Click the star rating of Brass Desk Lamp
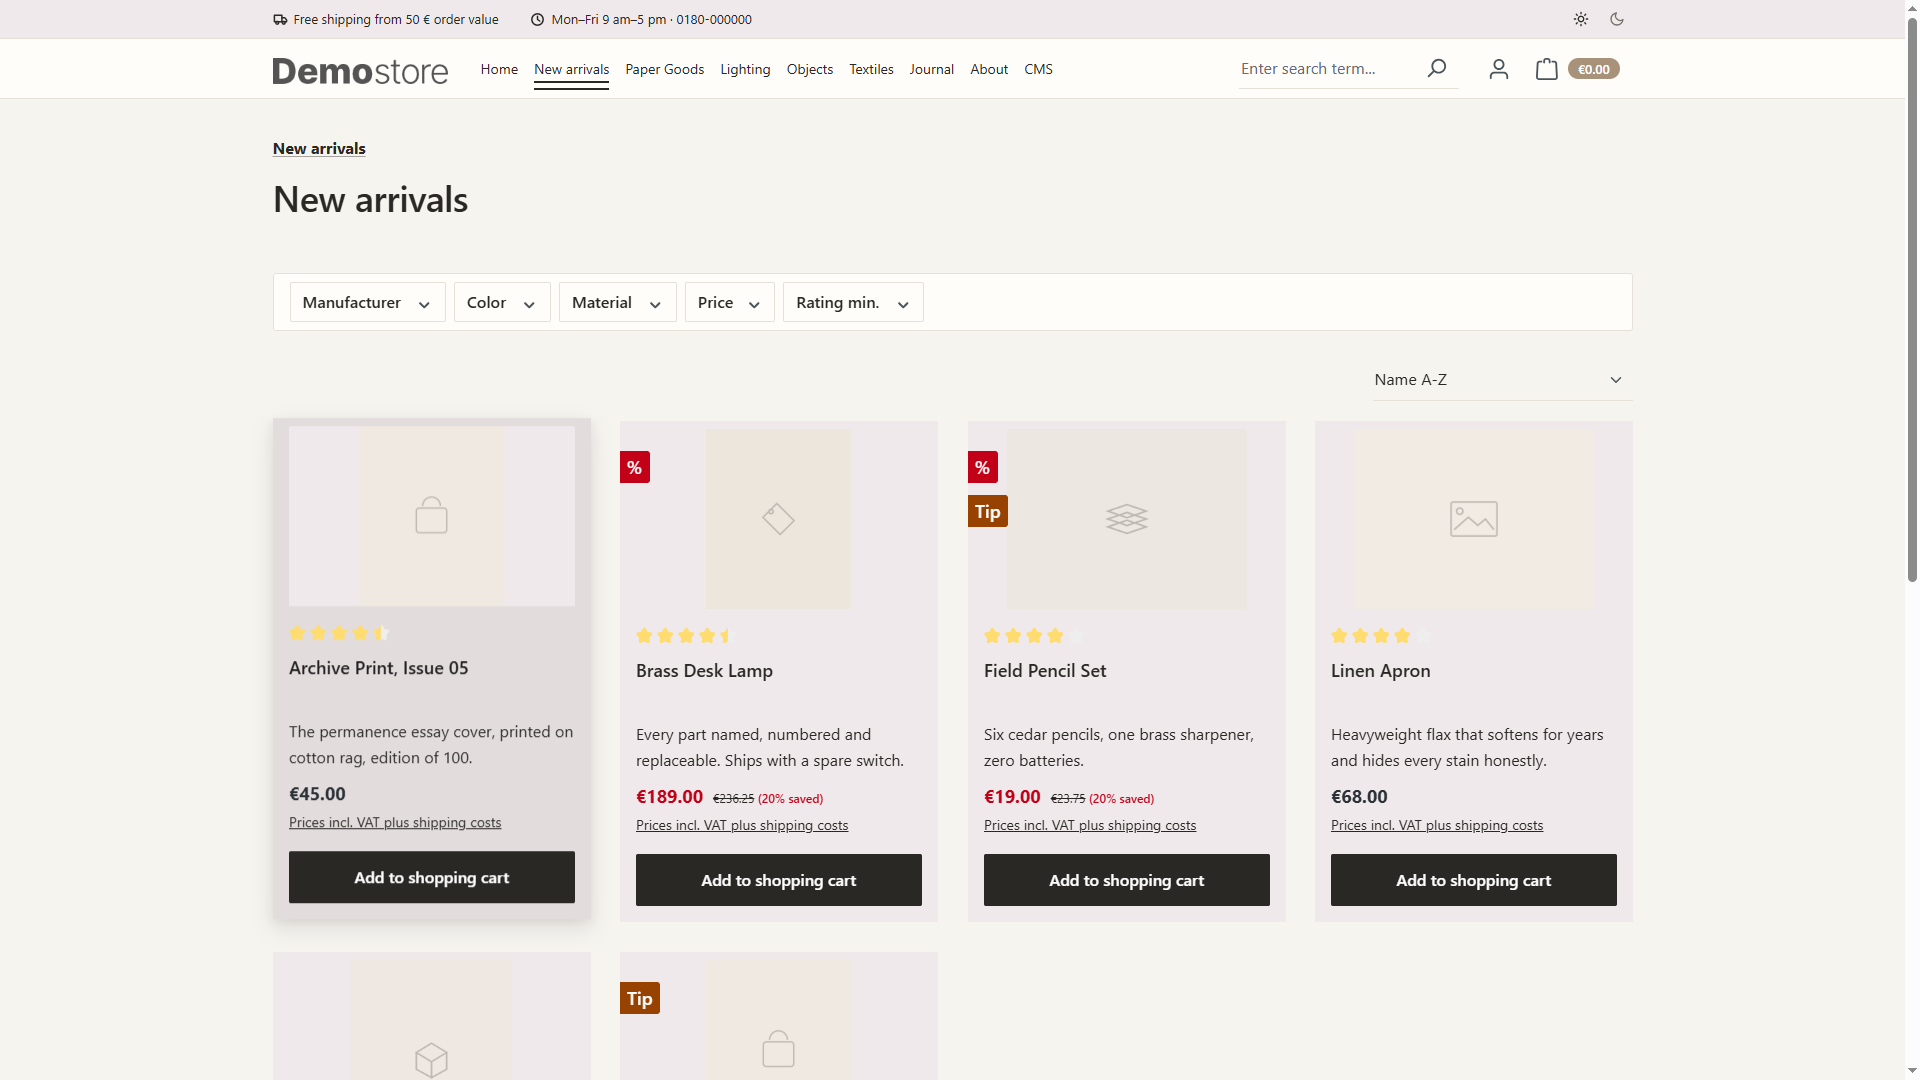Viewport: 1920px width, 1080px height. [686, 636]
